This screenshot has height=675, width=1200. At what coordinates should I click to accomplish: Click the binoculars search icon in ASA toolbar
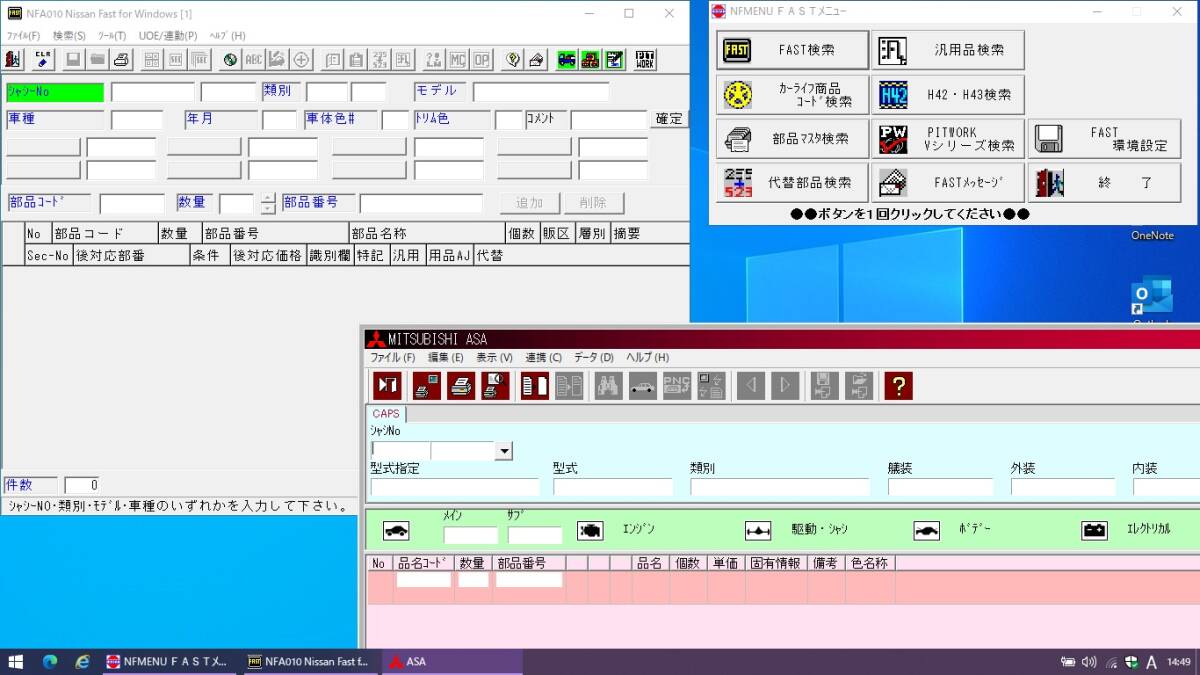pos(609,385)
